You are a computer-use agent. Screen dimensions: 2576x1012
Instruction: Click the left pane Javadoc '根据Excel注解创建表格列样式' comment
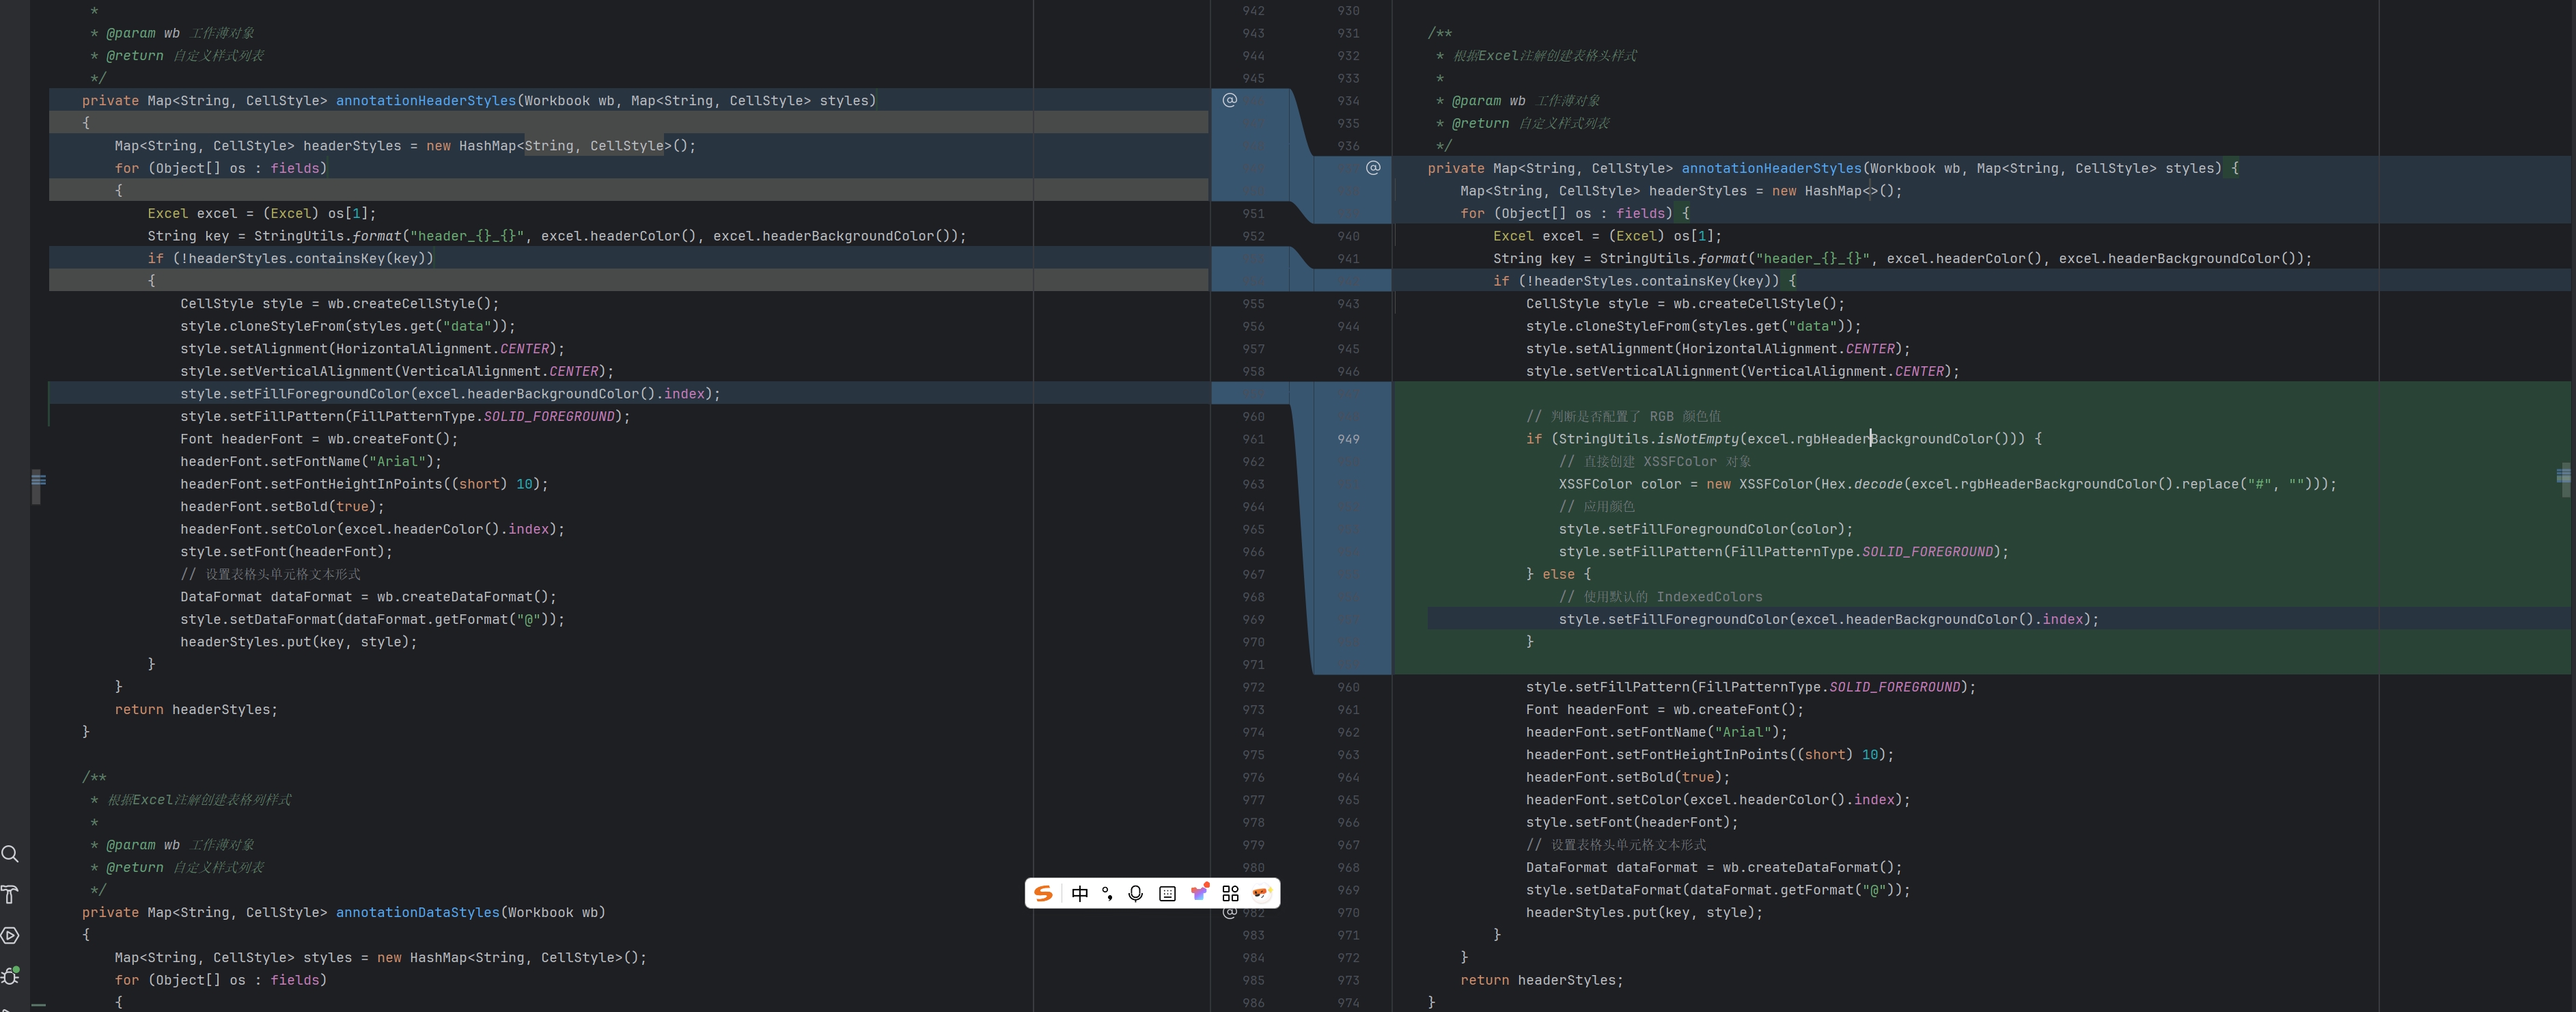pyautogui.click(x=199, y=800)
